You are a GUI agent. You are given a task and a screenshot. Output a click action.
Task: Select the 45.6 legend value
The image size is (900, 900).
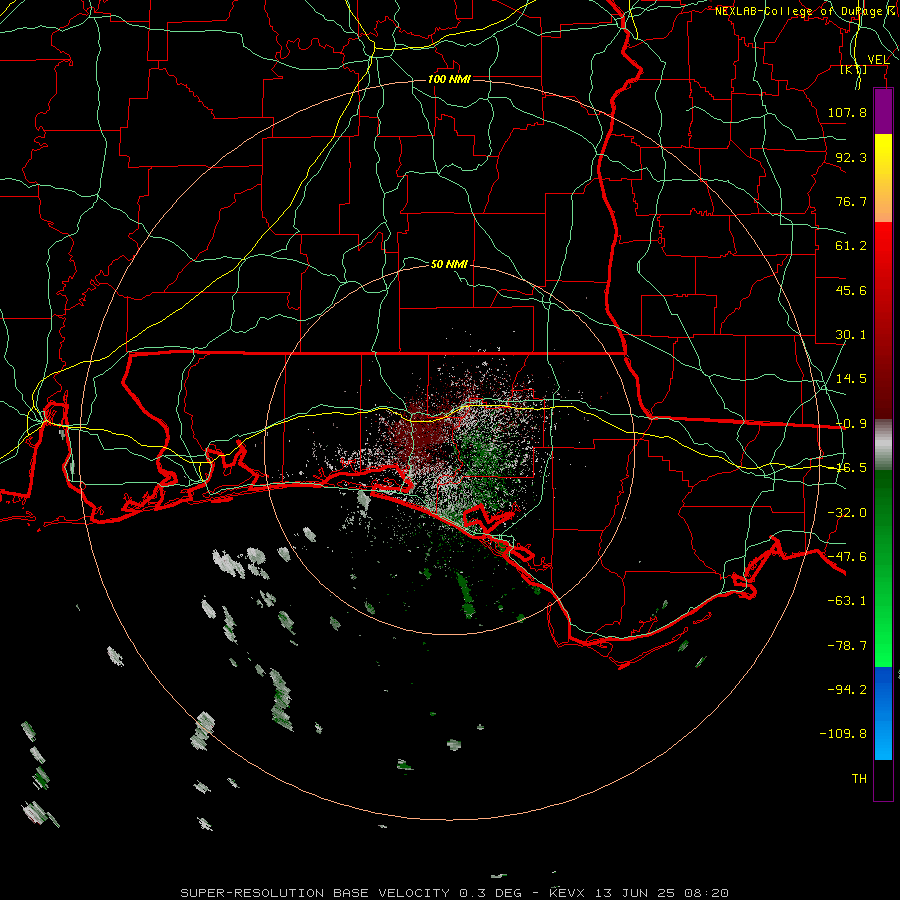coord(851,290)
